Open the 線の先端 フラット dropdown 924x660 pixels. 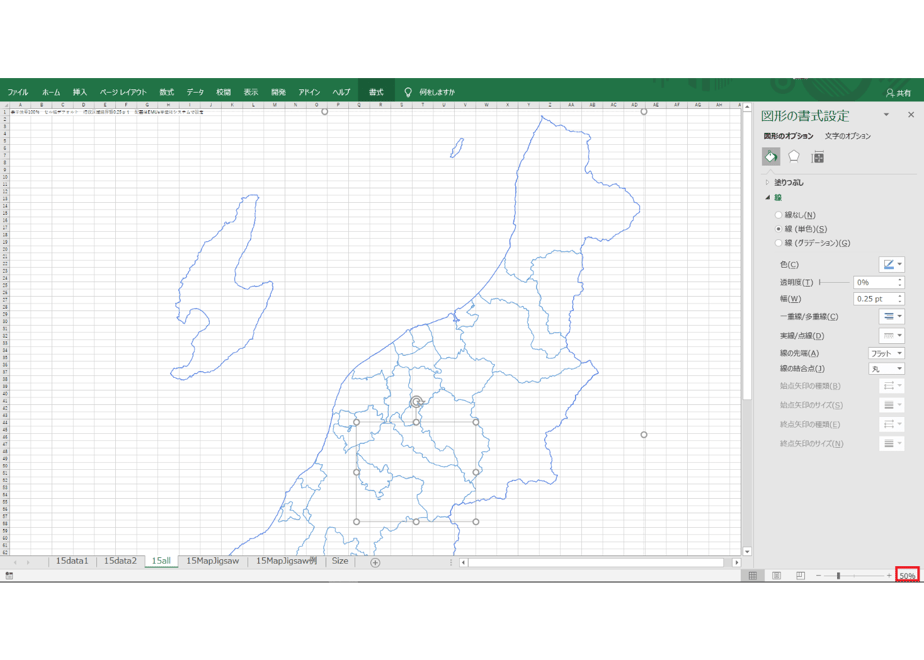pos(886,353)
